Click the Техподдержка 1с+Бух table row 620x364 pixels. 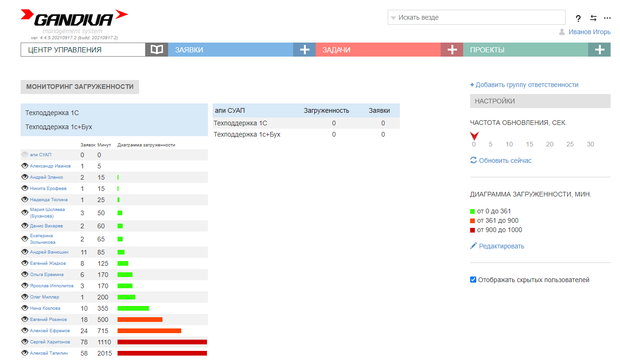pos(306,134)
